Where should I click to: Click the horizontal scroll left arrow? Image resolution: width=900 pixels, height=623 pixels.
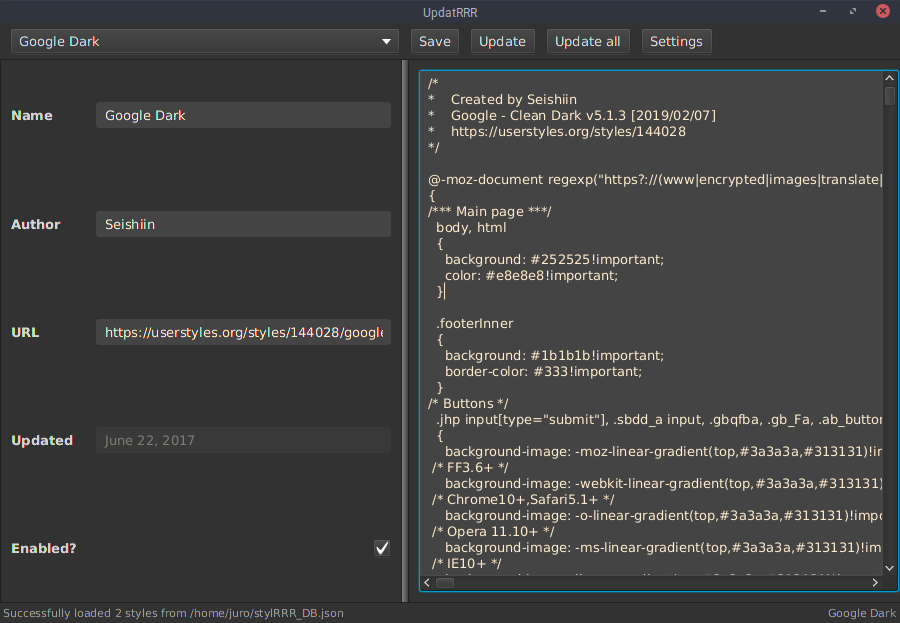point(426,583)
